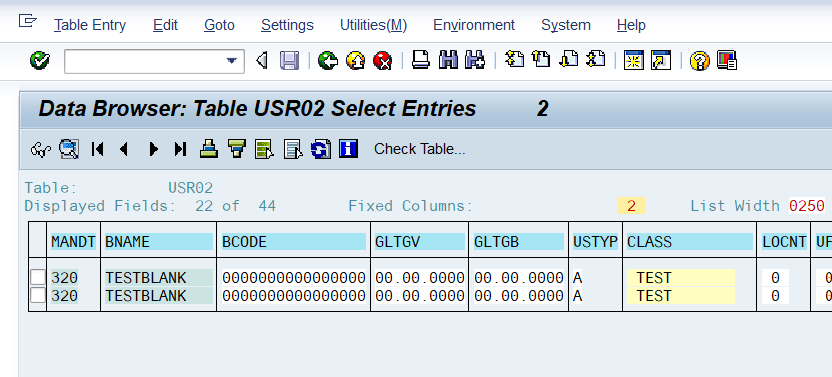Open Help with the question mark icon
Image resolution: width=832 pixels, height=377 pixels.
[x=699, y=61]
